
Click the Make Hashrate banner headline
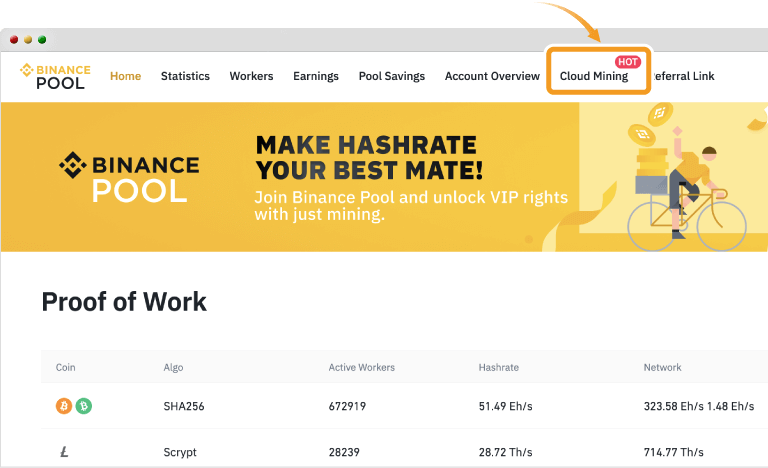pyautogui.click(x=369, y=158)
